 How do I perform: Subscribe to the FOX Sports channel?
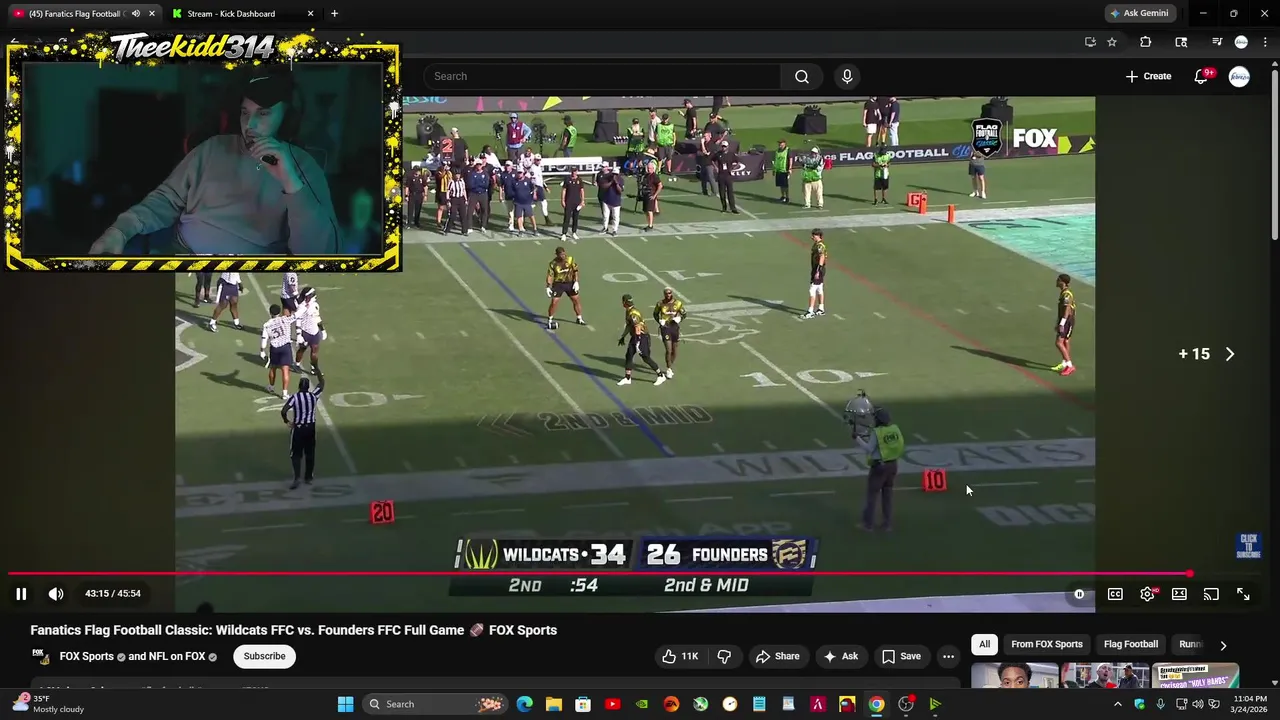[x=265, y=656]
